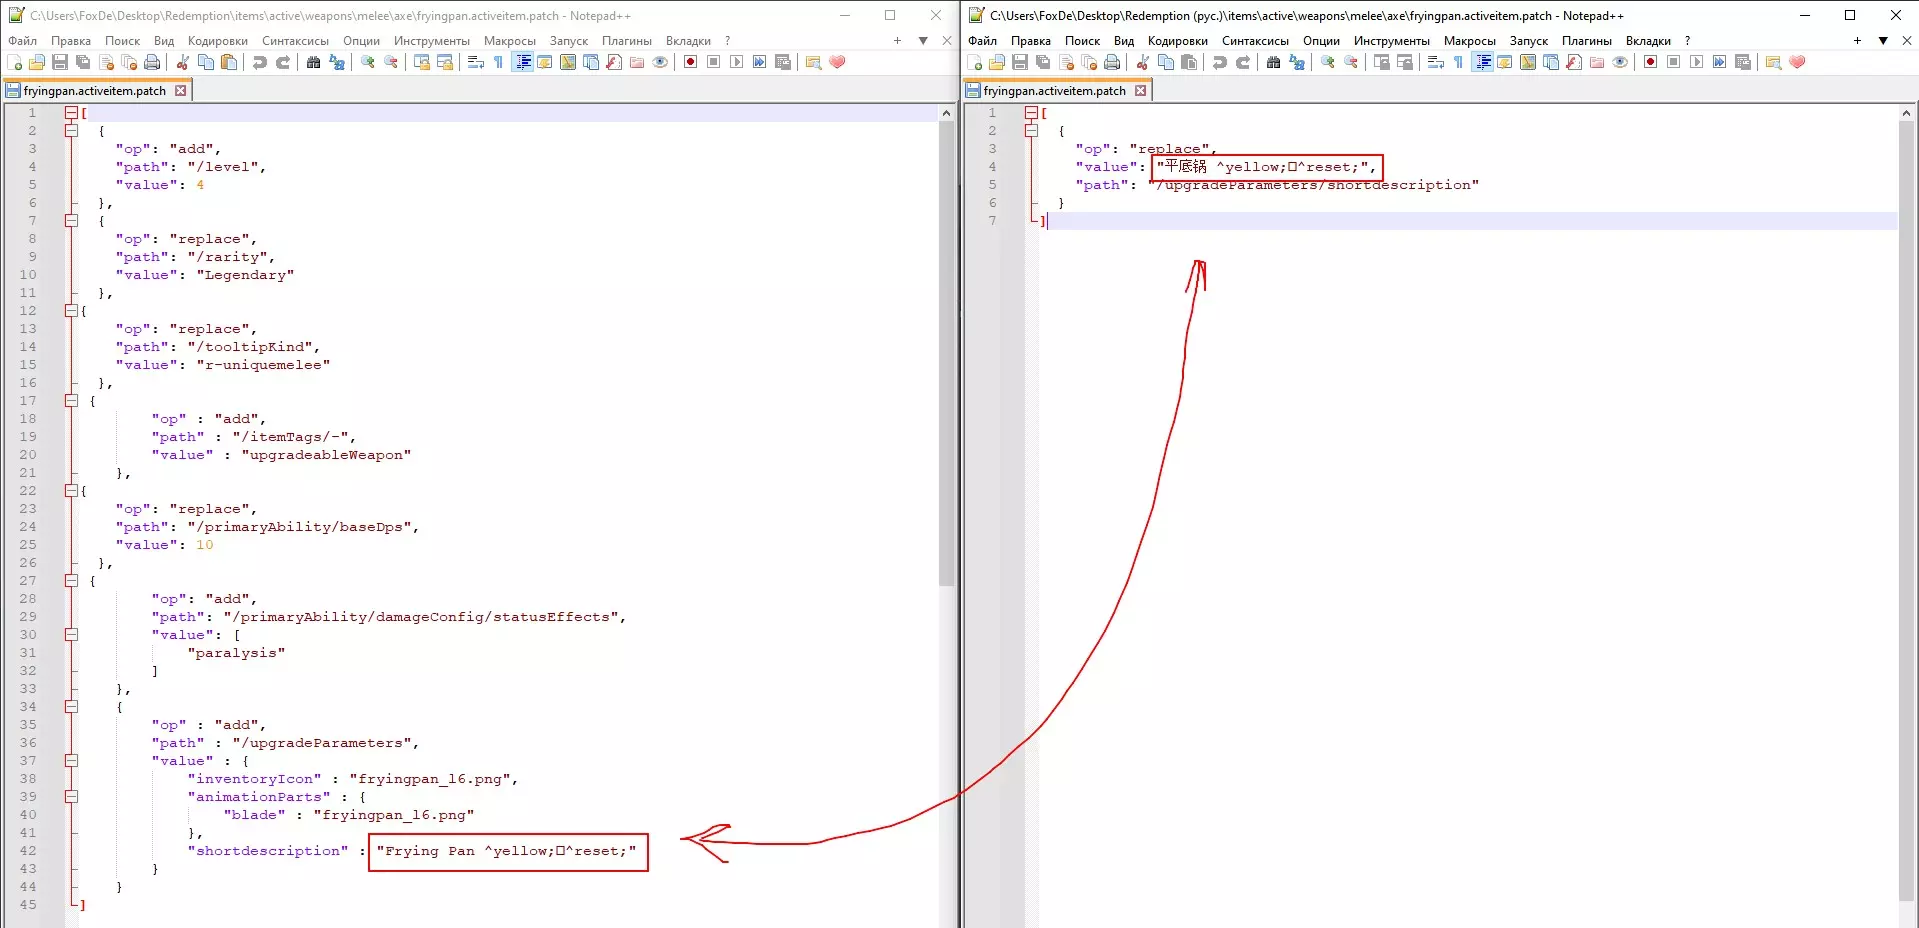Click Save icon in Redemption (pyc.) window
Screen dimensions: 1919x928
coord(1020,62)
